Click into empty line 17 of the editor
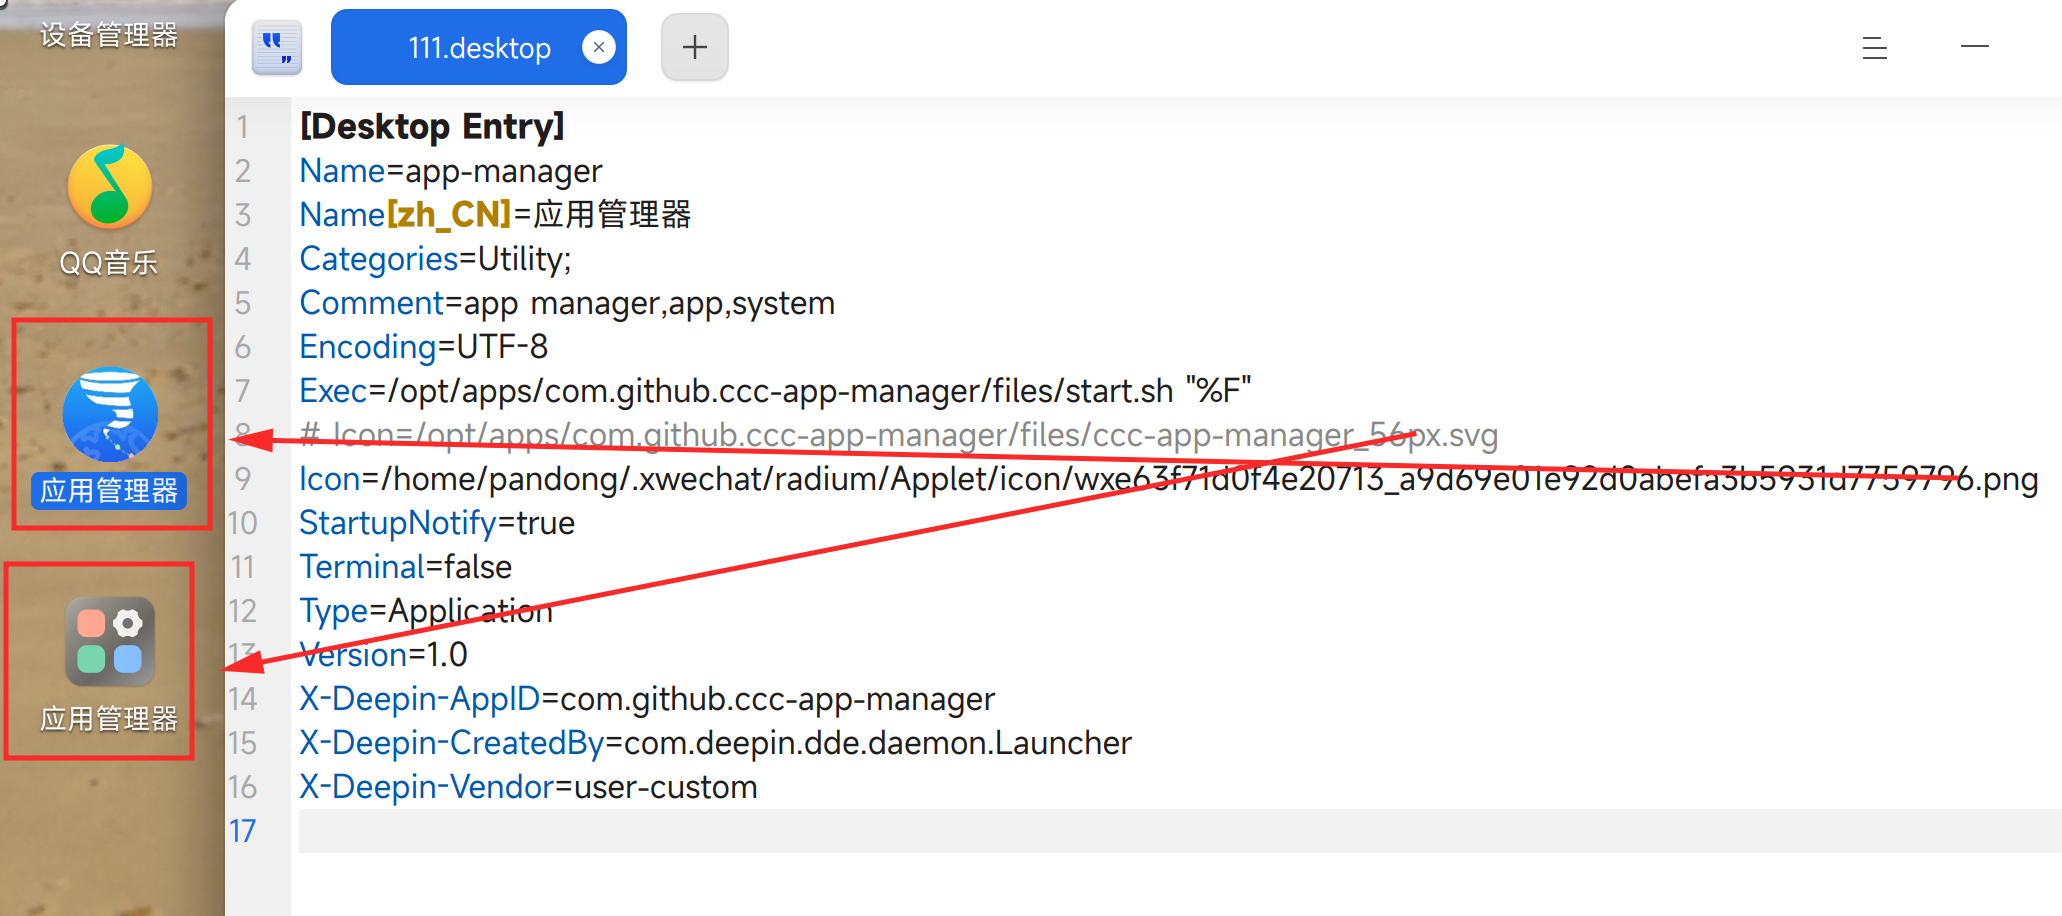 (x=1180, y=831)
